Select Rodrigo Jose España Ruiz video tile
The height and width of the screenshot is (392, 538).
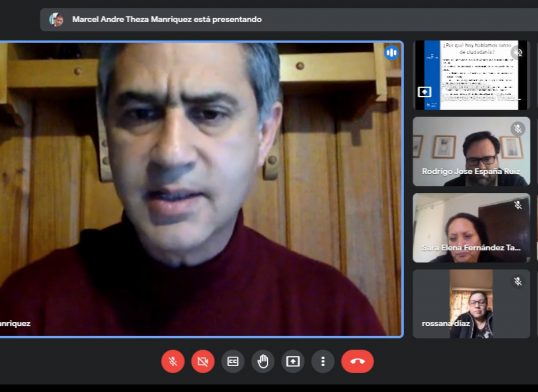coord(471,151)
